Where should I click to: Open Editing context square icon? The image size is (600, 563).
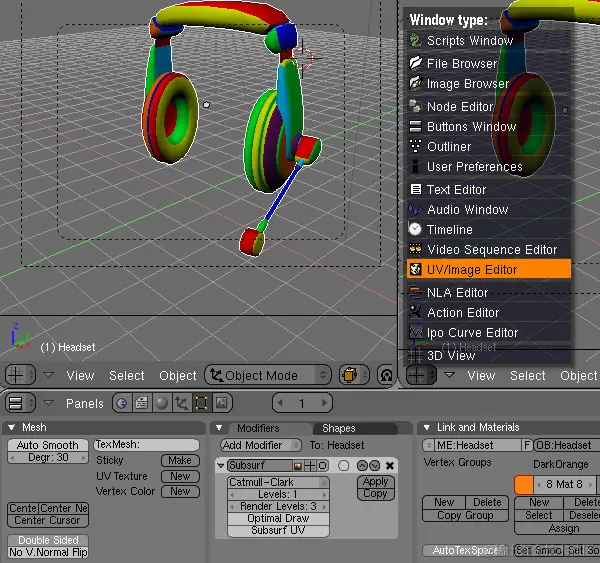pyautogui.click(x=202, y=403)
